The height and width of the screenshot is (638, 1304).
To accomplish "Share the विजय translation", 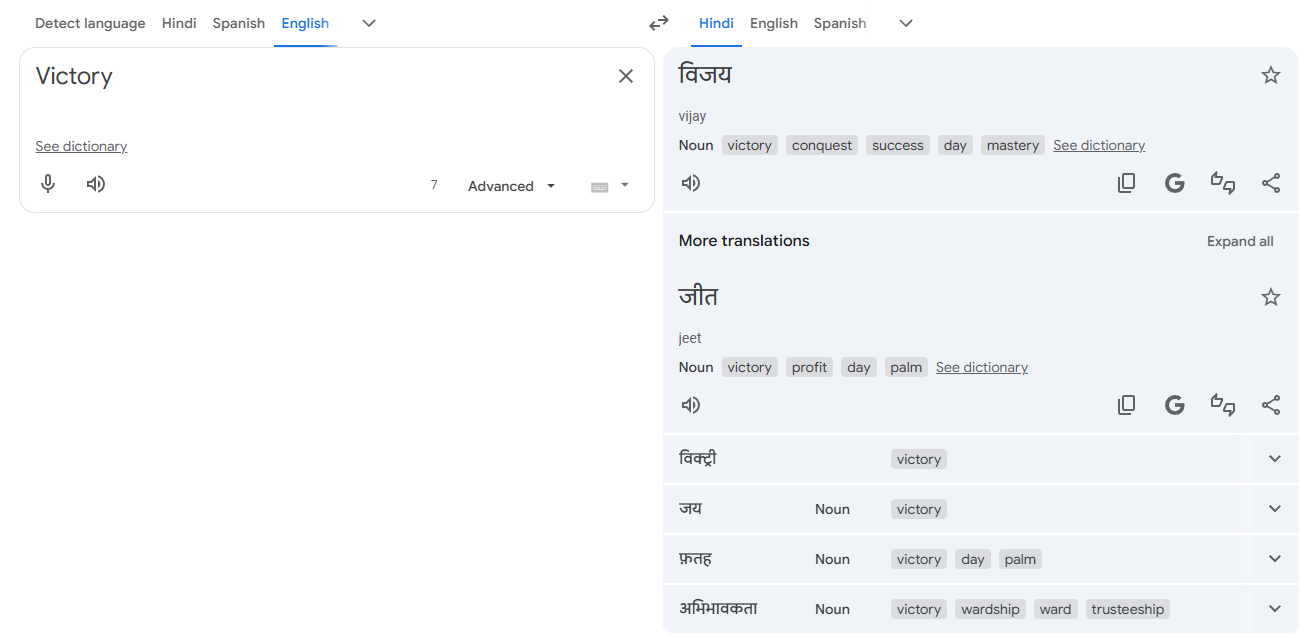I will (x=1271, y=183).
